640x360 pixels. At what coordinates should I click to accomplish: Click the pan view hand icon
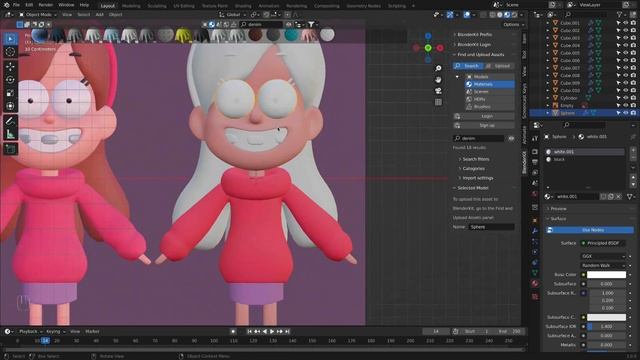(x=438, y=80)
